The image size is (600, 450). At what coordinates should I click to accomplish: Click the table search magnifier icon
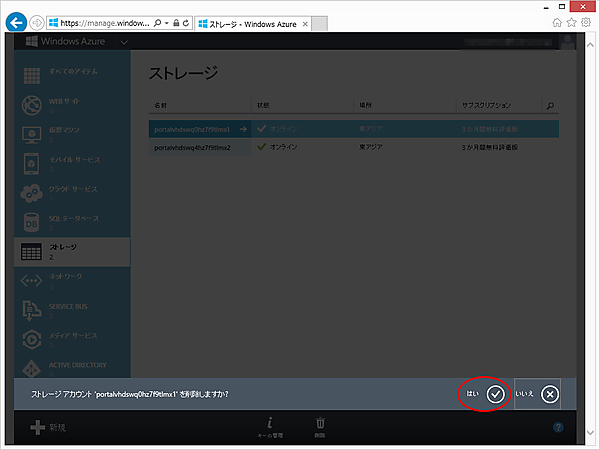[550, 106]
